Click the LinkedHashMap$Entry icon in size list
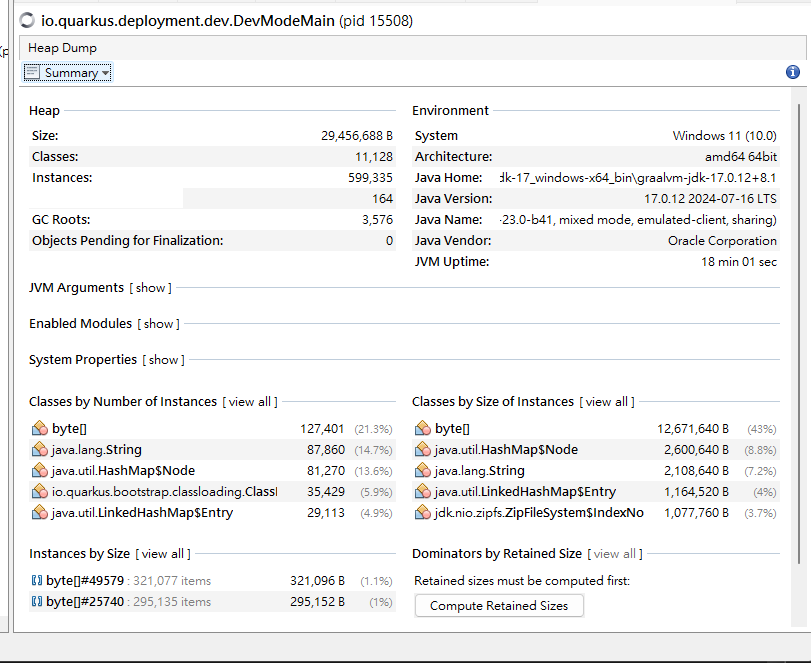 pos(423,491)
